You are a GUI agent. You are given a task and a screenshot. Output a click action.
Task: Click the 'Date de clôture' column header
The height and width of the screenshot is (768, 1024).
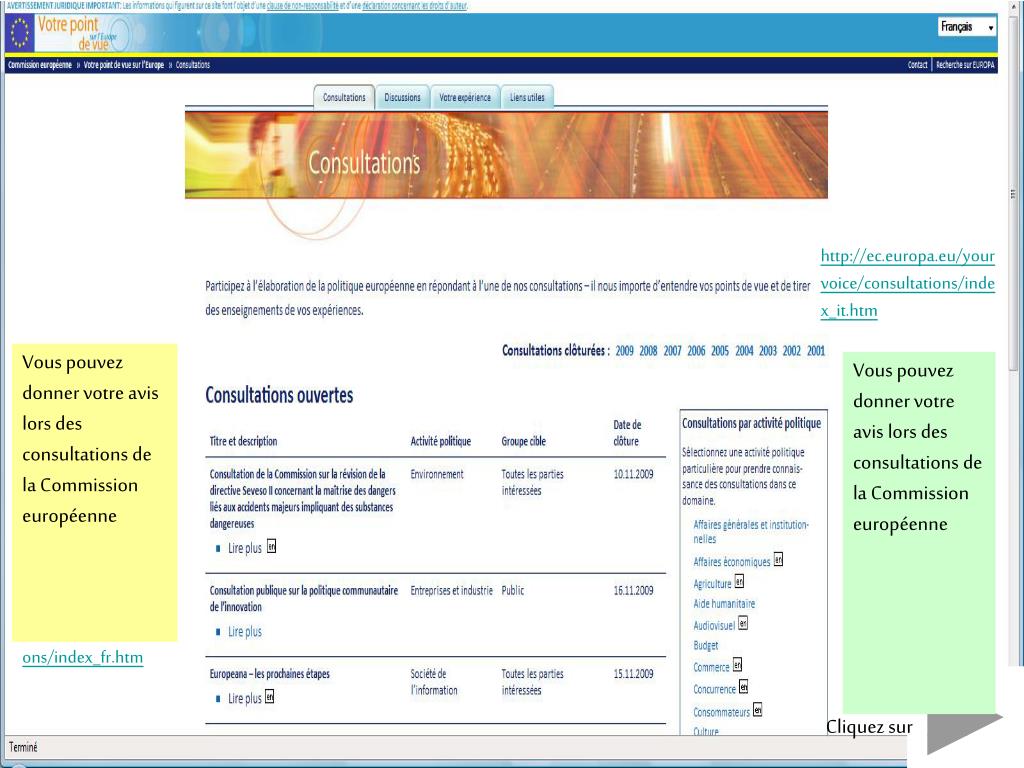click(x=627, y=432)
